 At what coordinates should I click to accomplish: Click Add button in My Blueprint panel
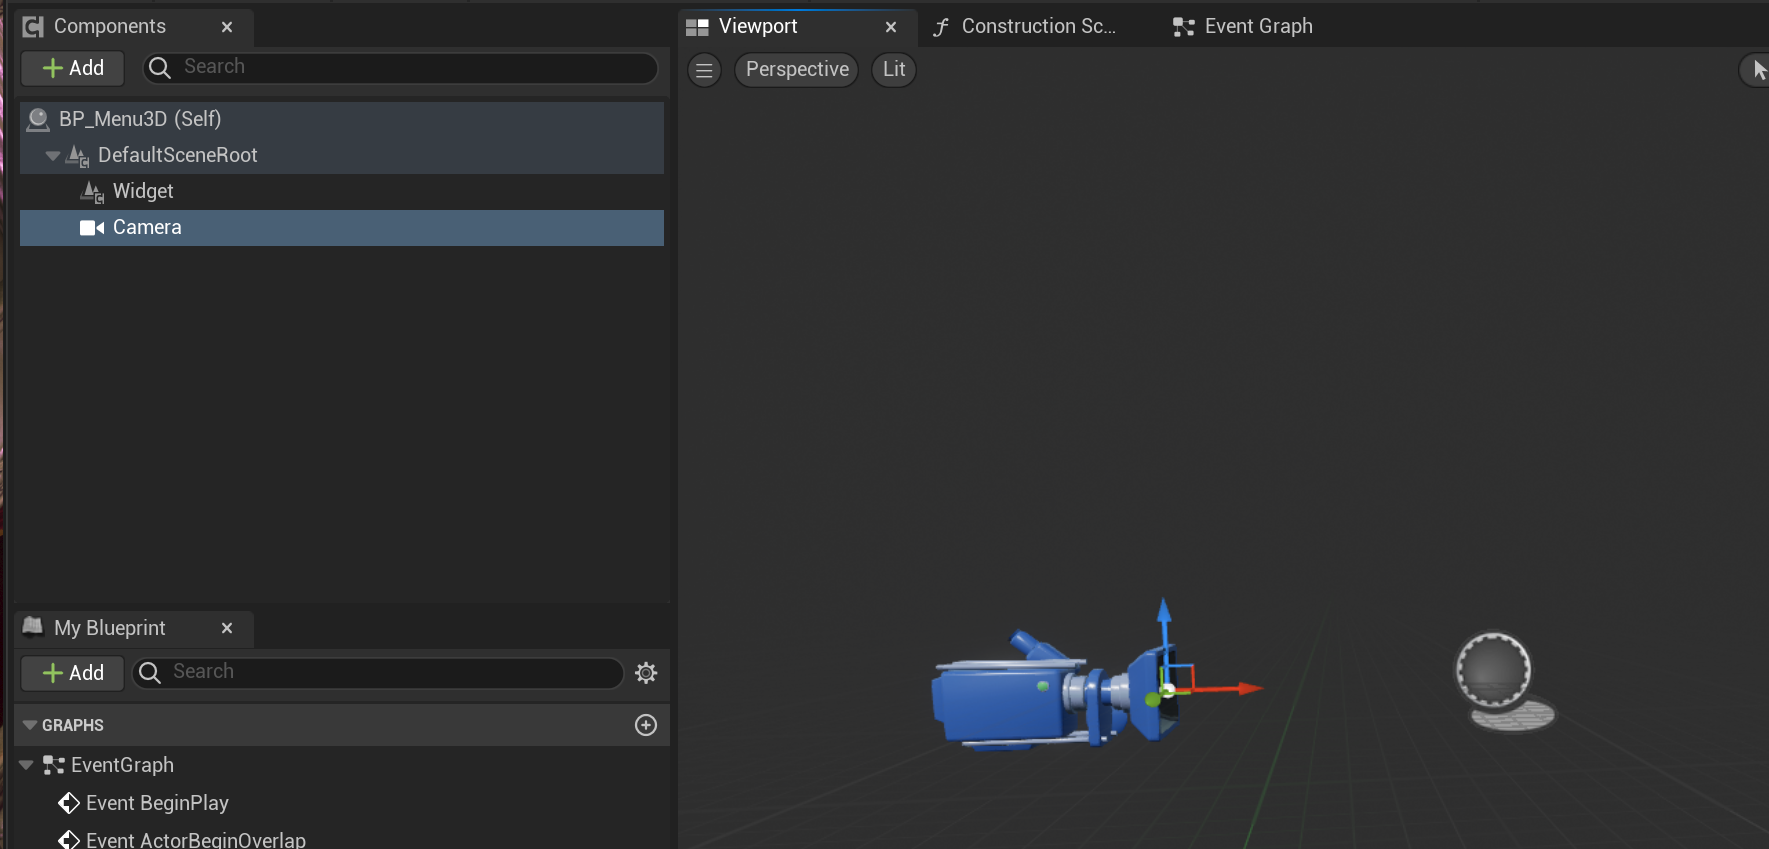(73, 673)
